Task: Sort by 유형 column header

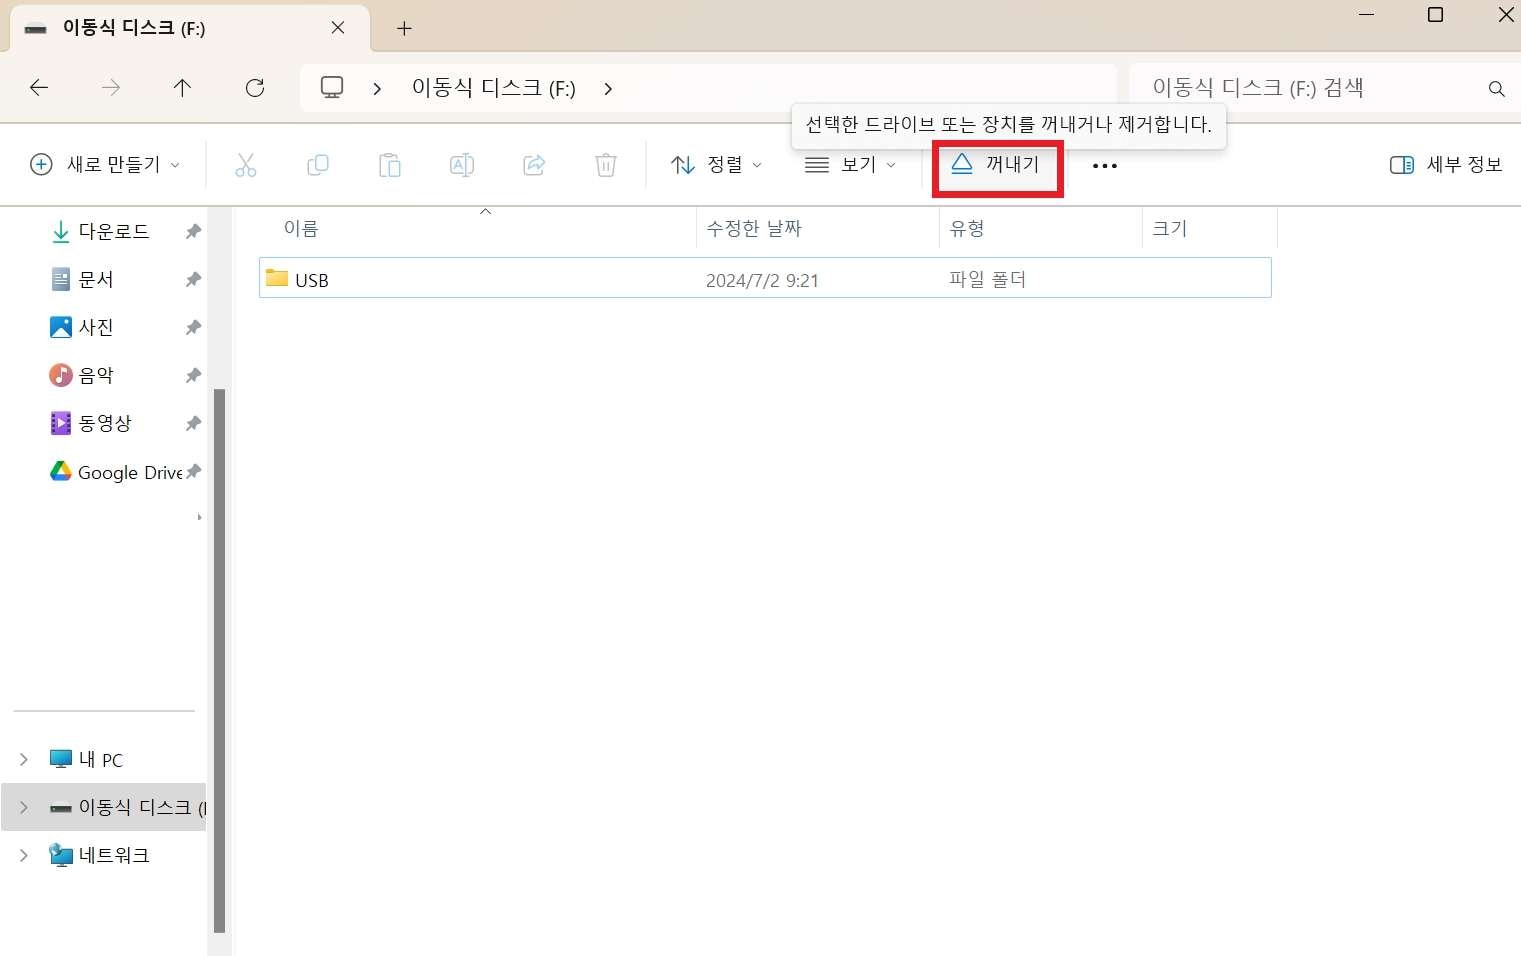Action: point(967,229)
